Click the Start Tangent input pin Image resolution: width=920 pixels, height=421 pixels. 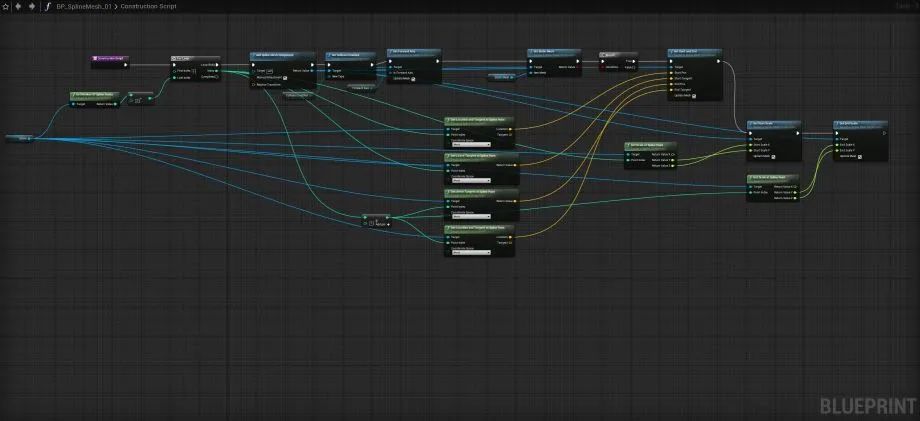click(671, 79)
